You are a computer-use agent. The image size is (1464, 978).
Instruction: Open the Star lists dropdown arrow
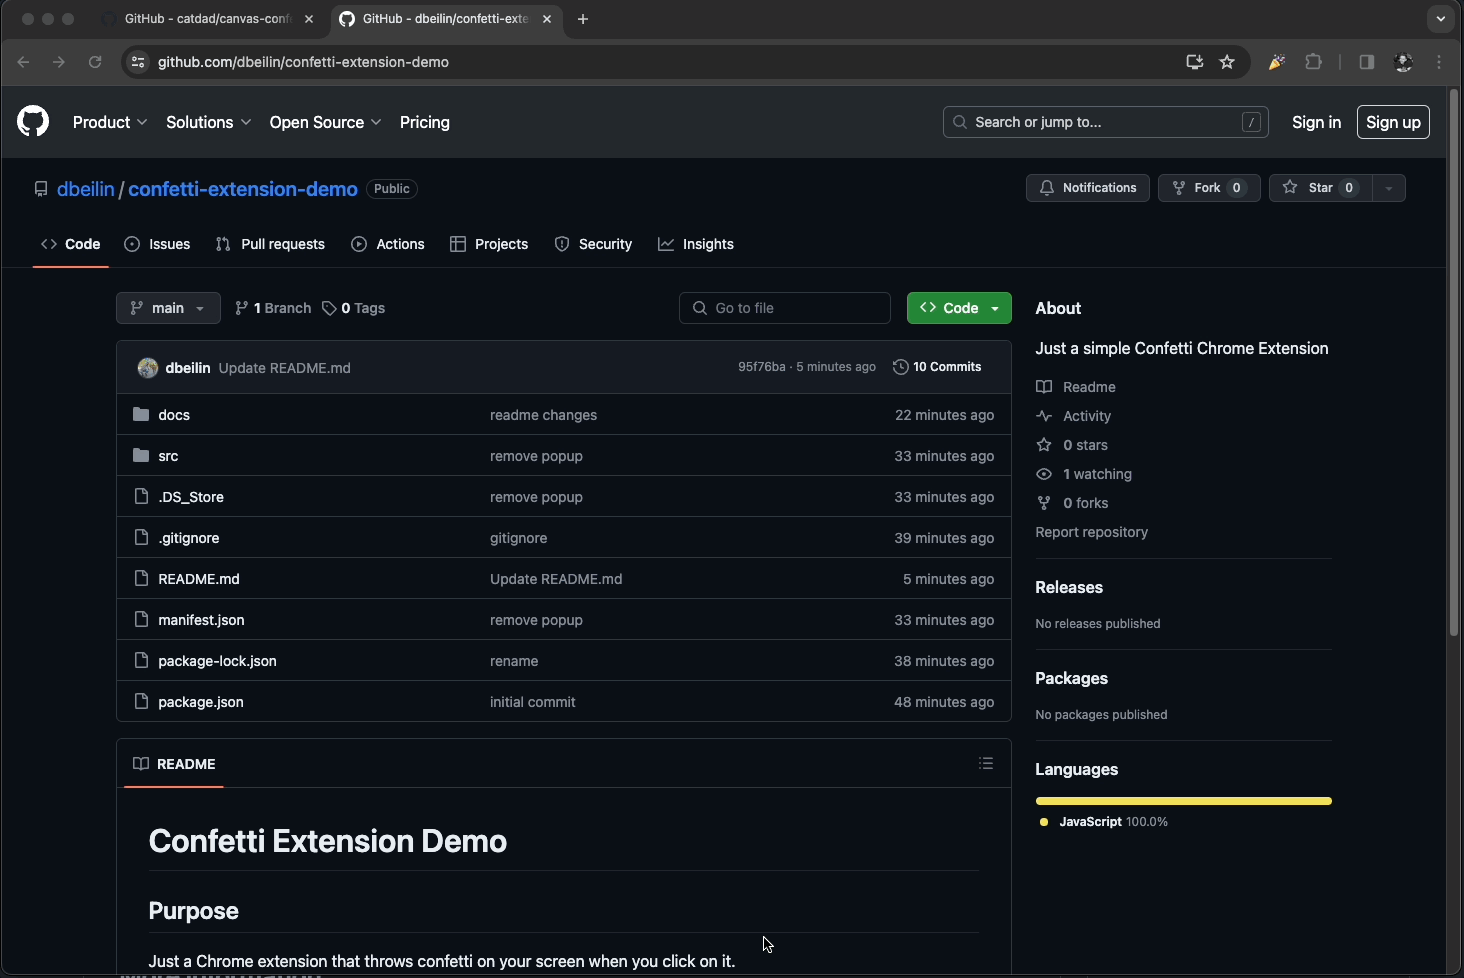point(1389,188)
